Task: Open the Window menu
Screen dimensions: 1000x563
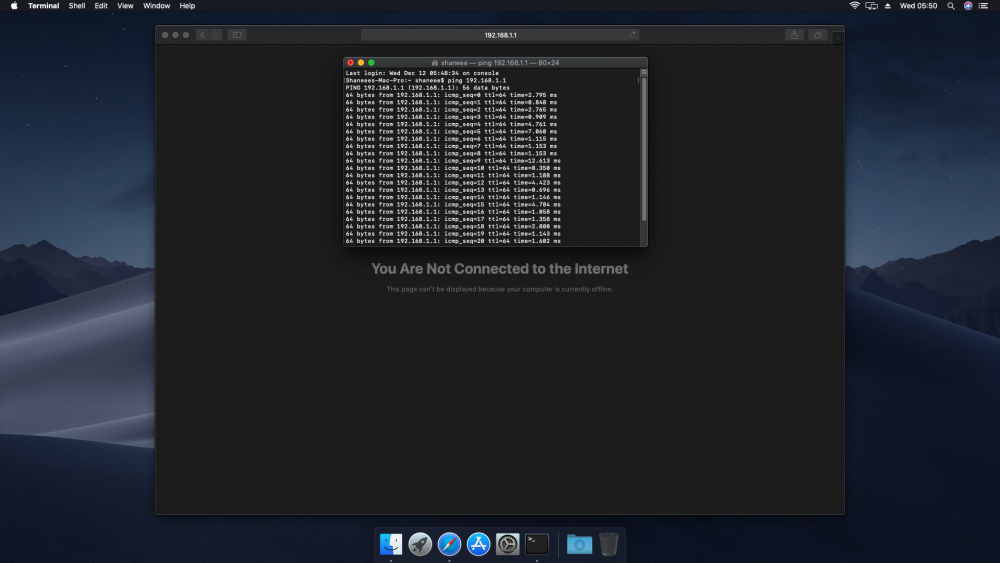Action: (x=156, y=6)
